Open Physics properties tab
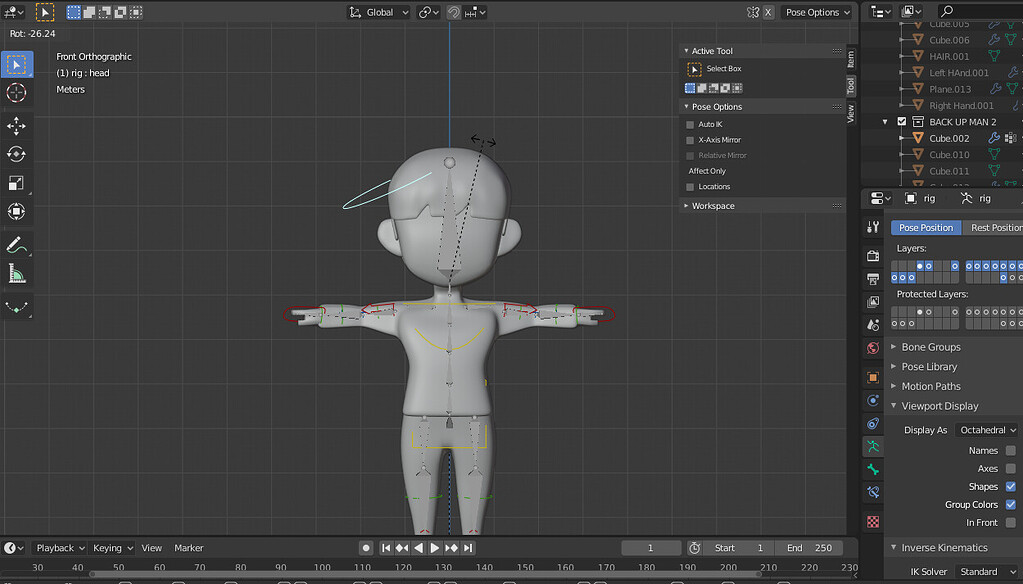Screen dimensions: 1023x584 click(x=873, y=400)
